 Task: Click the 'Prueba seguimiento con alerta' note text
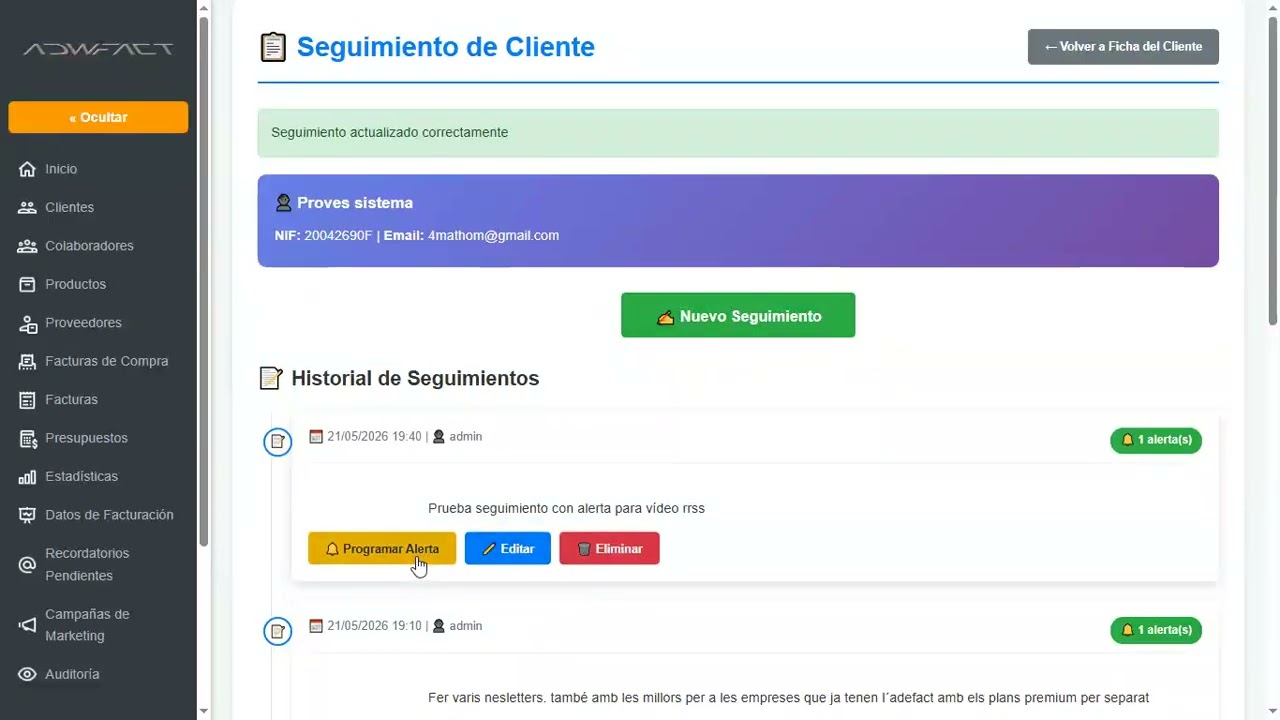point(566,508)
